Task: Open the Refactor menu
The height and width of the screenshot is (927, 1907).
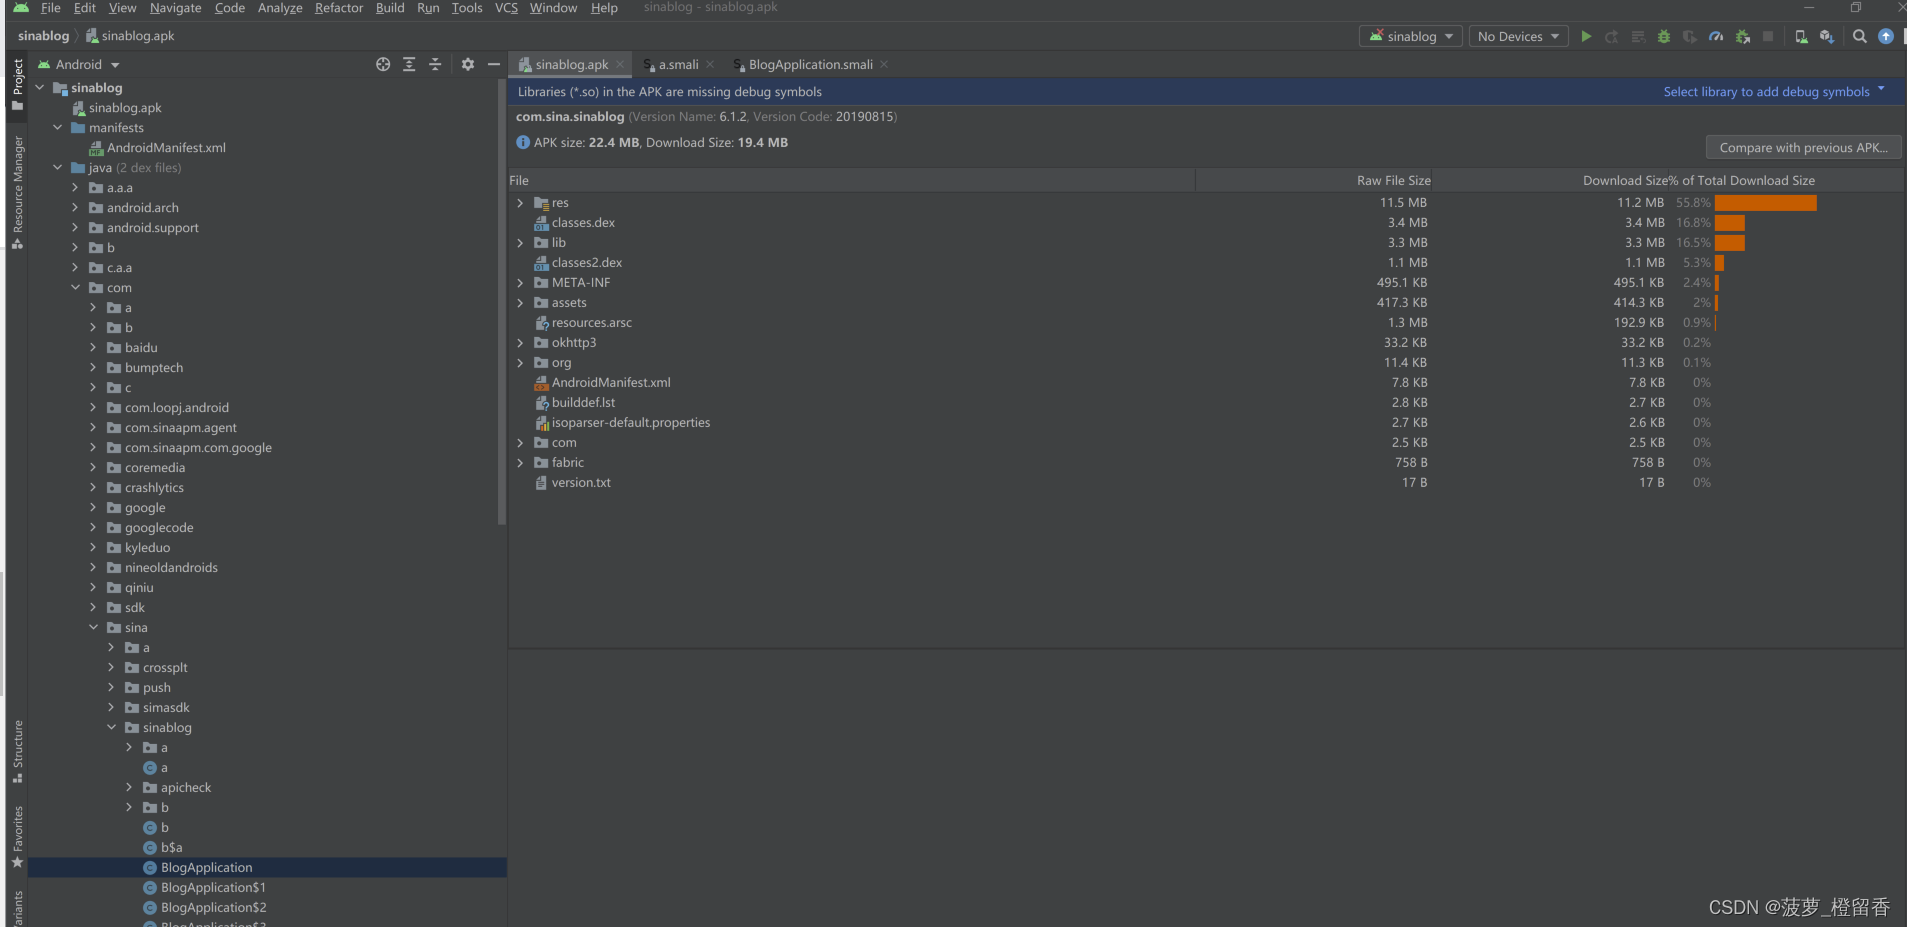Action: (x=339, y=8)
